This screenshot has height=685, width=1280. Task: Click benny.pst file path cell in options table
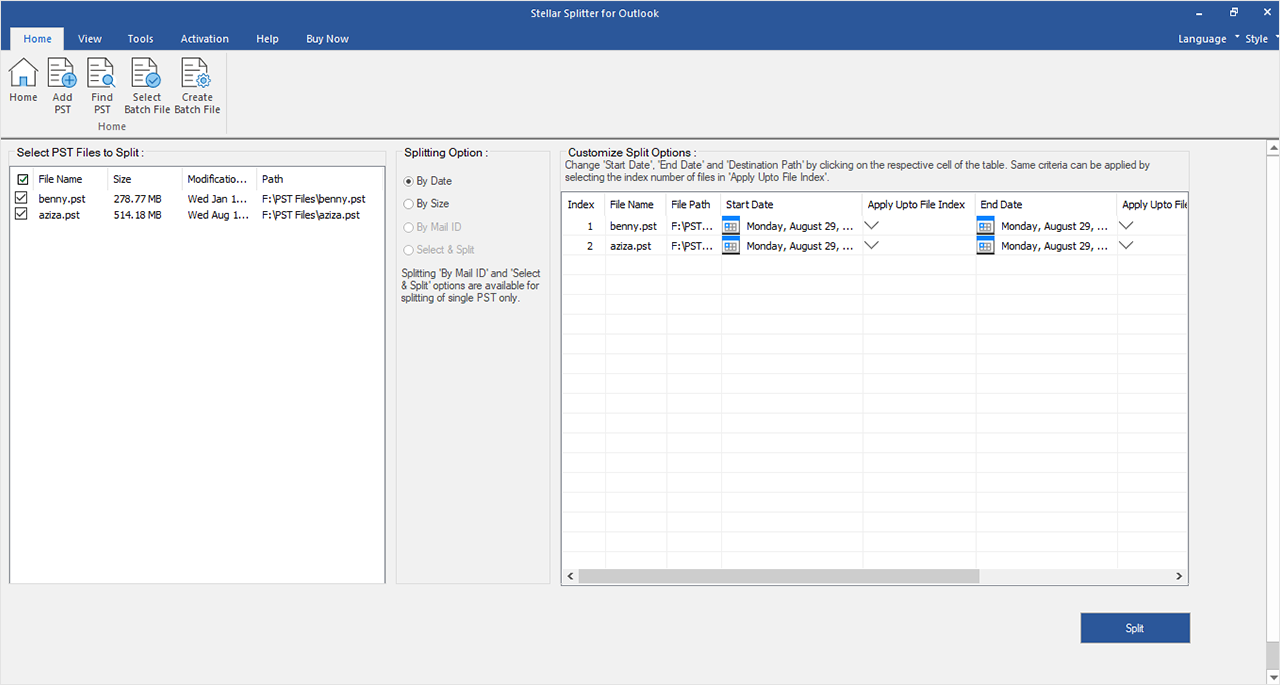(693, 226)
